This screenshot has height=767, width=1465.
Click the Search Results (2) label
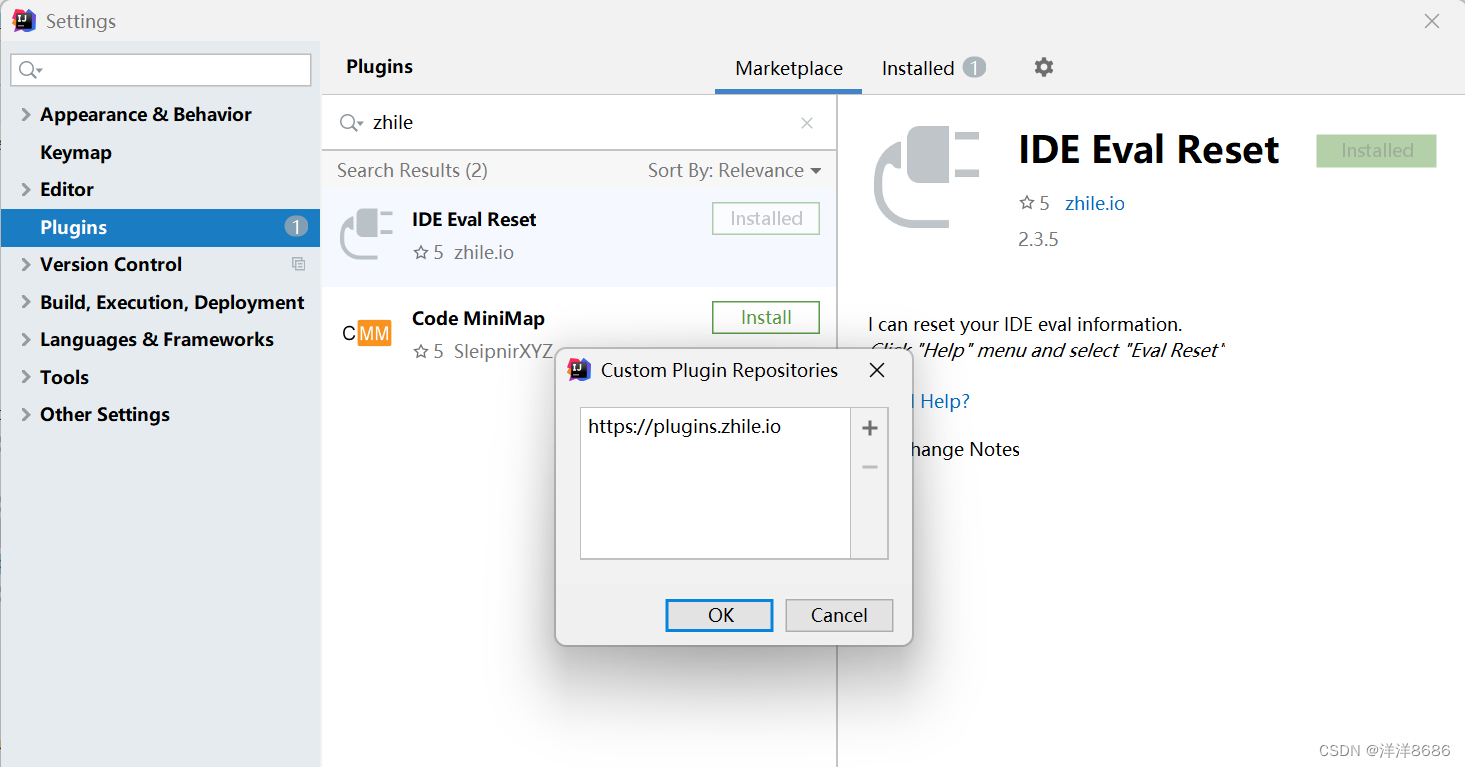[x=412, y=171]
